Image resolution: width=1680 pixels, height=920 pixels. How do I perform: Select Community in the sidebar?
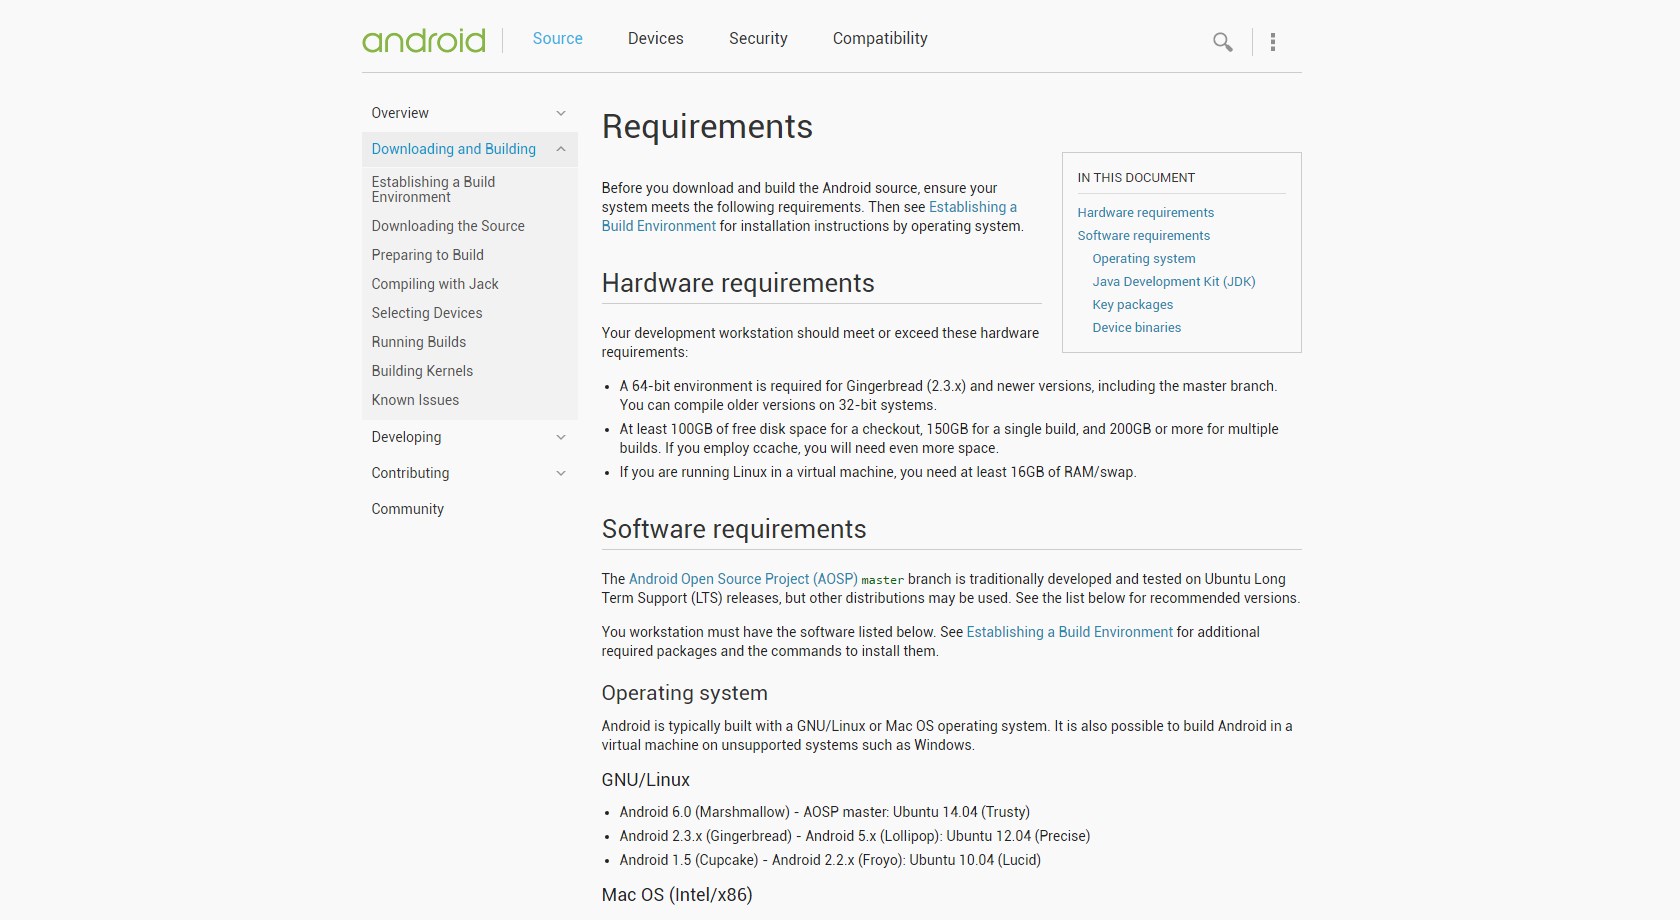tap(407, 509)
